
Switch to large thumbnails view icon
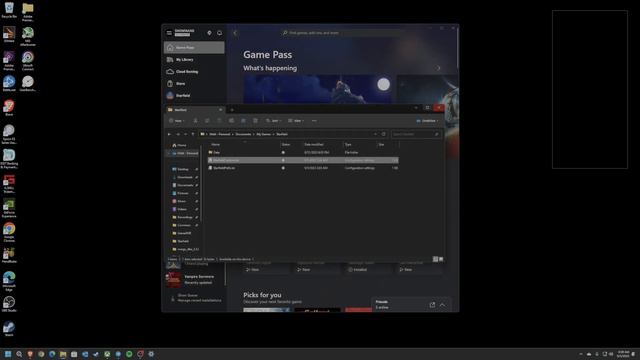coord(441,259)
